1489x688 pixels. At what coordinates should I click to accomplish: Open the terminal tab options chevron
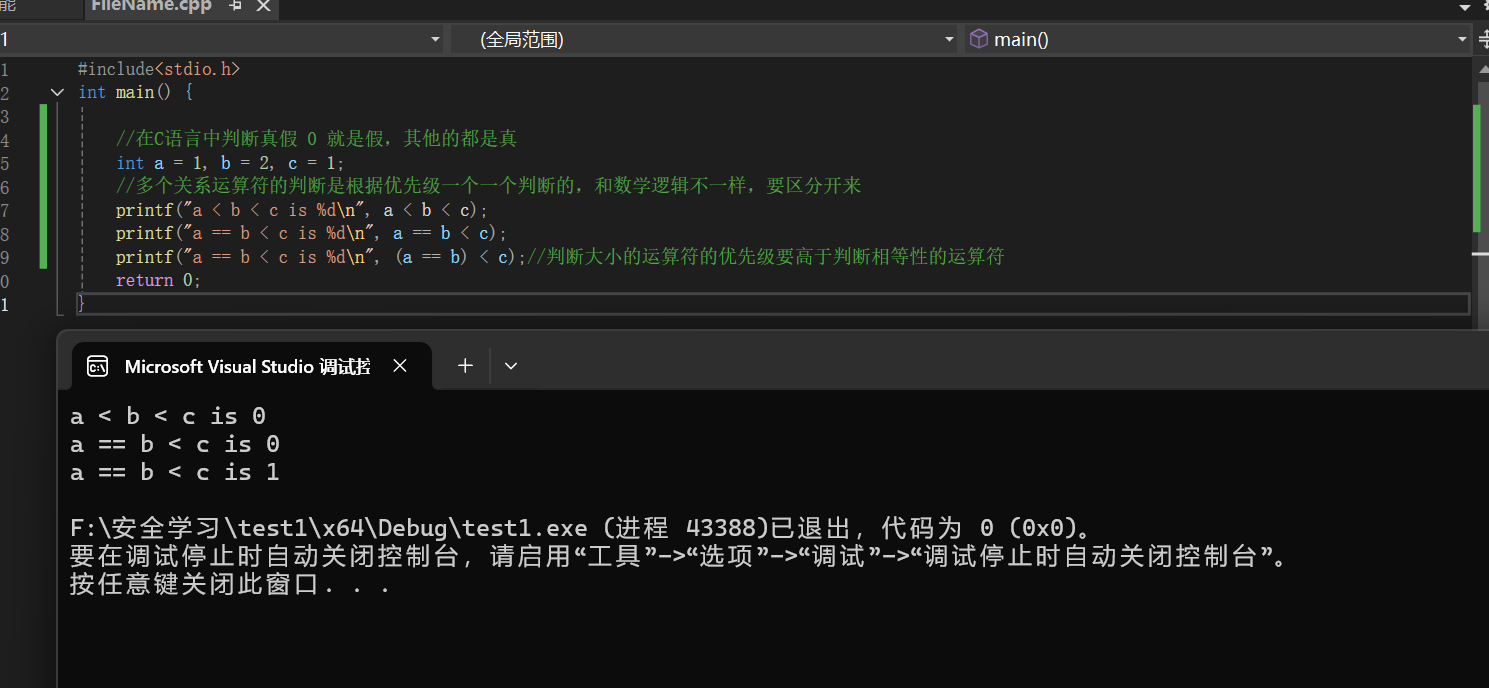pyautogui.click(x=510, y=365)
